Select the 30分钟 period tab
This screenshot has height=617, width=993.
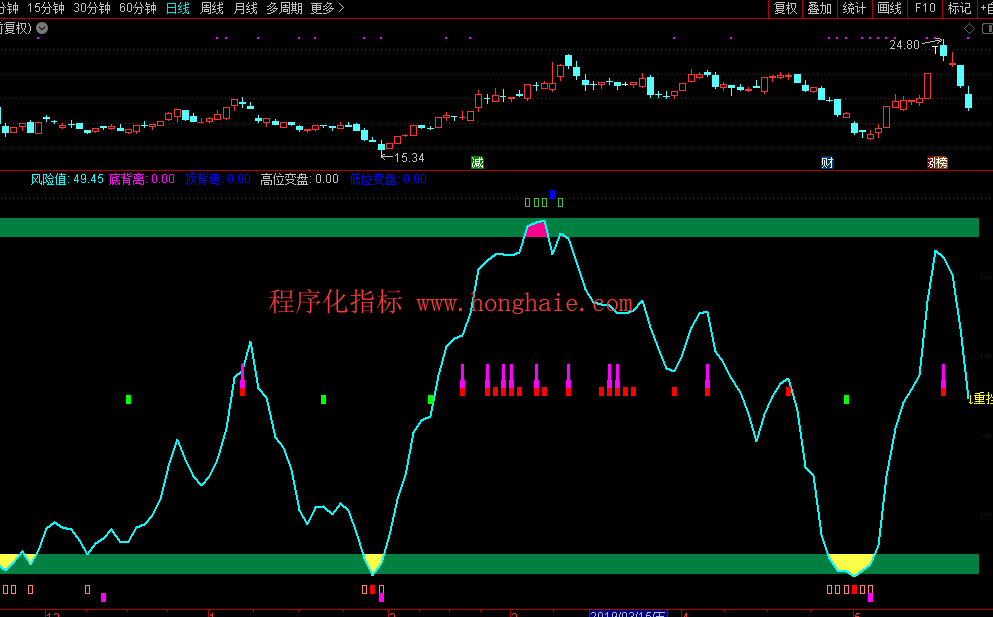pyautogui.click(x=91, y=8)
